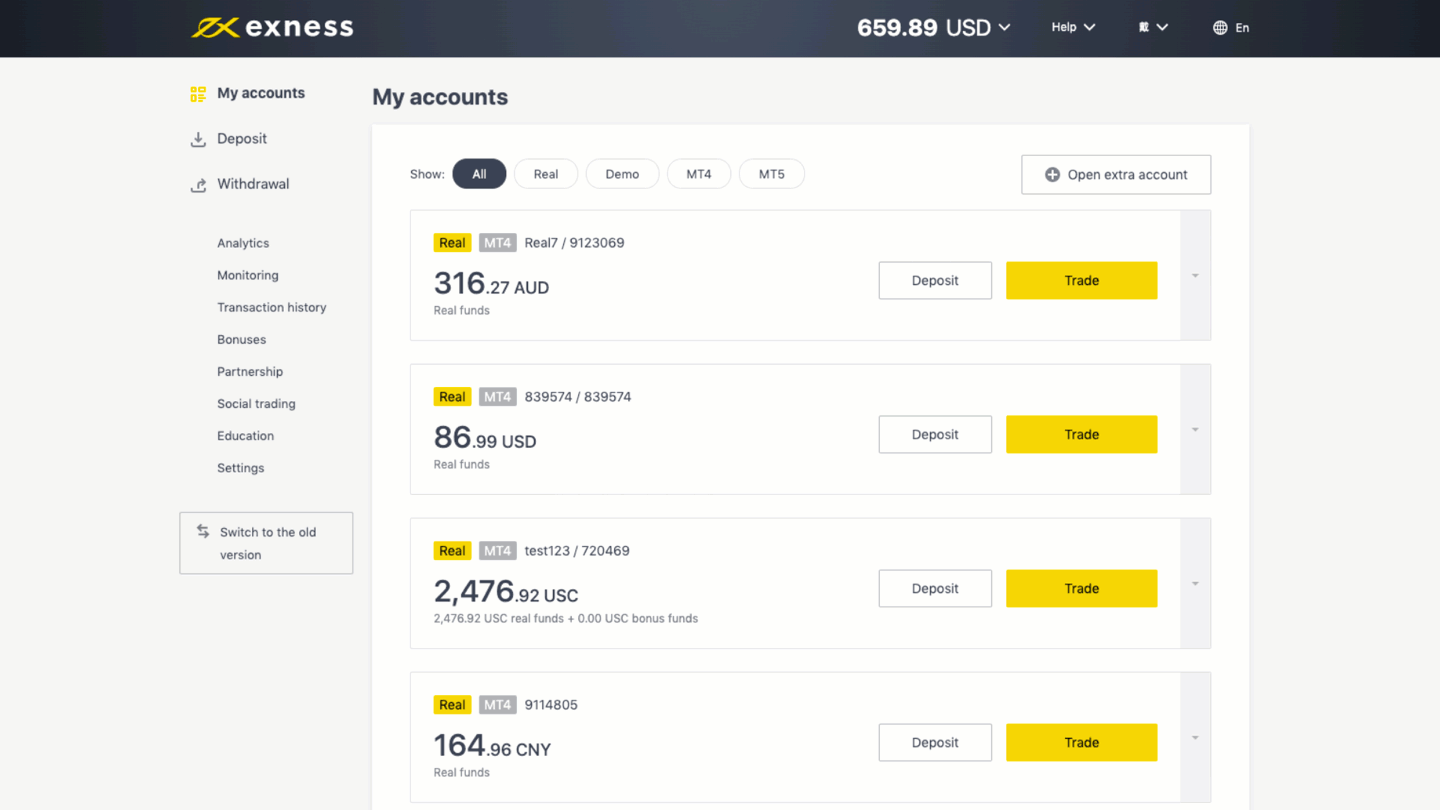Click the Real badge on 9114805 account

point(452,704)
